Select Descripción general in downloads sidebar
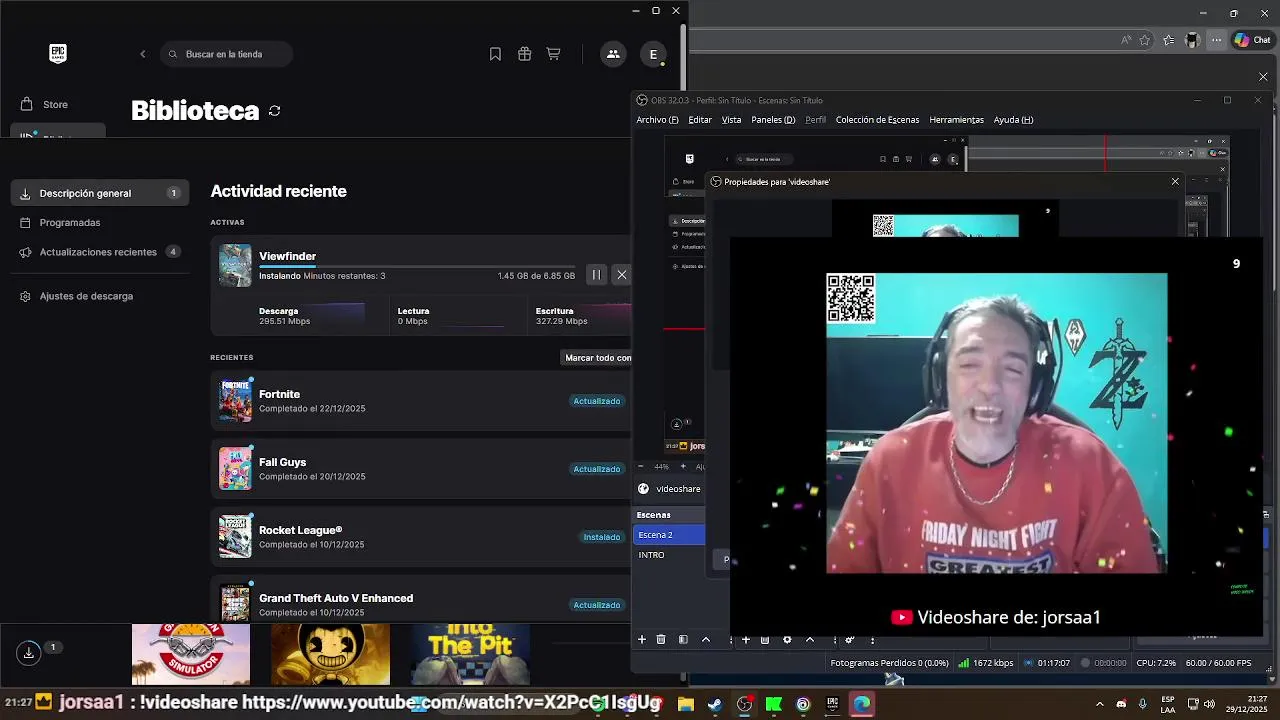Screen dimensions: 1280x720 click(100, 193)
